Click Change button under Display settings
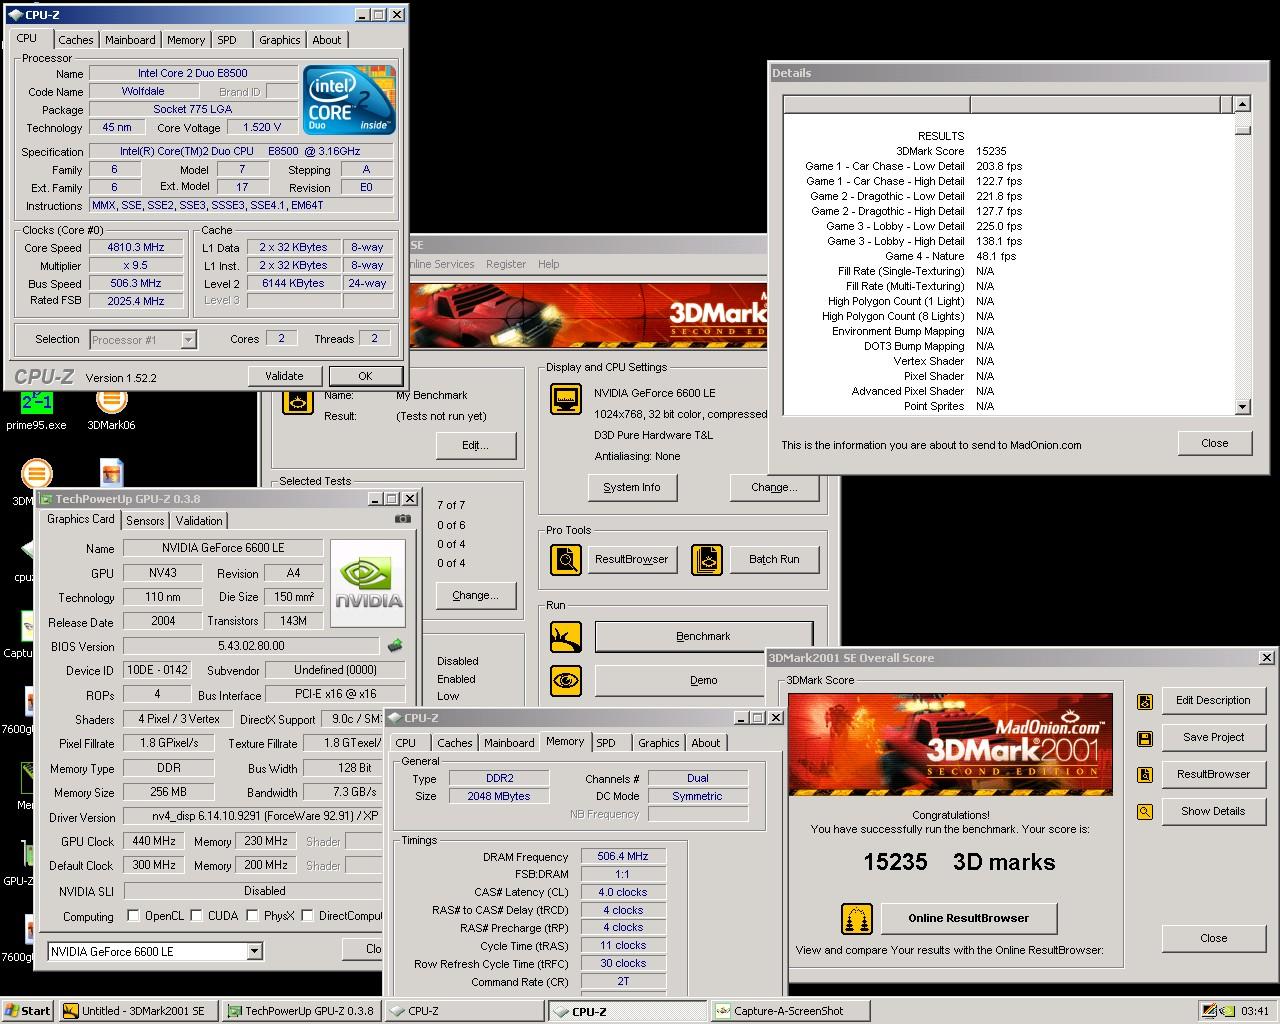 tap(774, 487)
